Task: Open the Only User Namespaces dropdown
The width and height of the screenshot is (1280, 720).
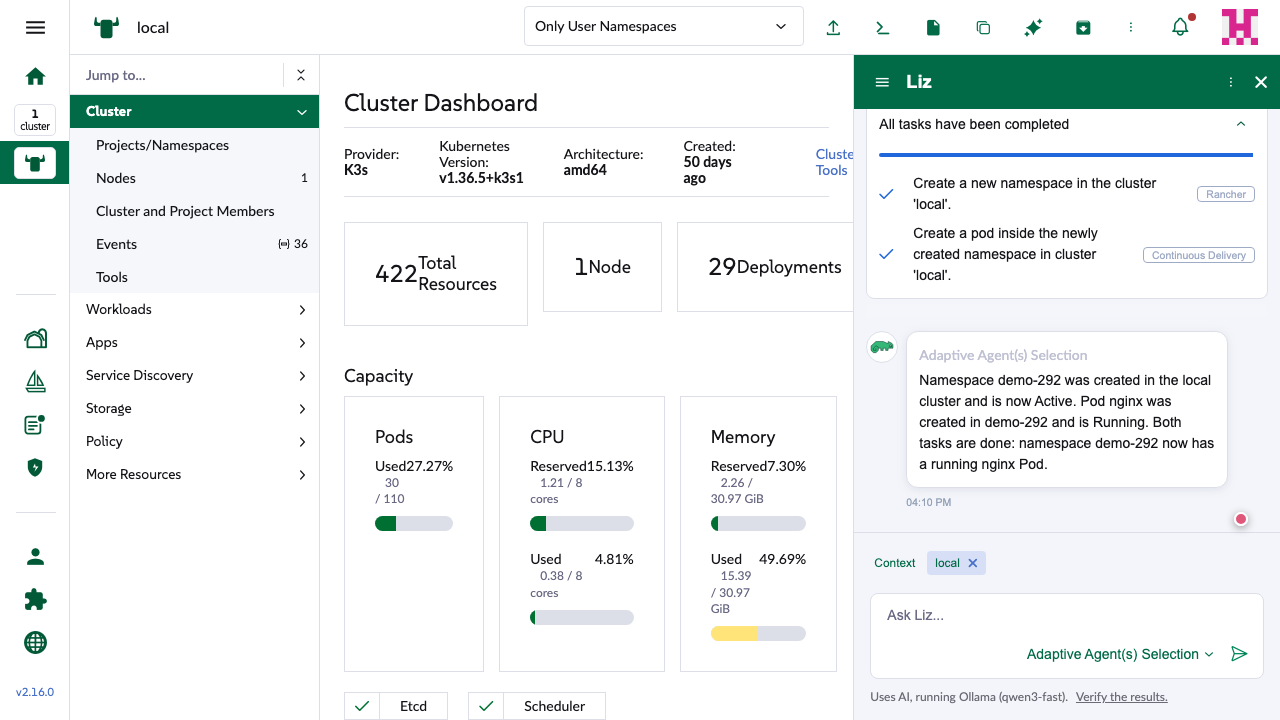Action: (664, 27)
